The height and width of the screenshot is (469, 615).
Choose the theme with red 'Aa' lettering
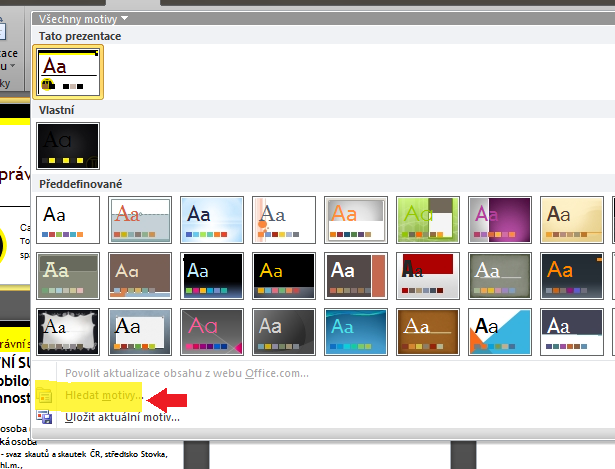point(140,219)
